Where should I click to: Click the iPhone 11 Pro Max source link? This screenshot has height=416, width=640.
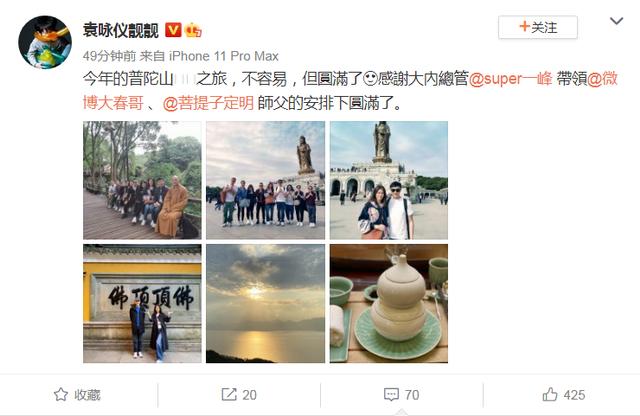(x=224, y=56)
